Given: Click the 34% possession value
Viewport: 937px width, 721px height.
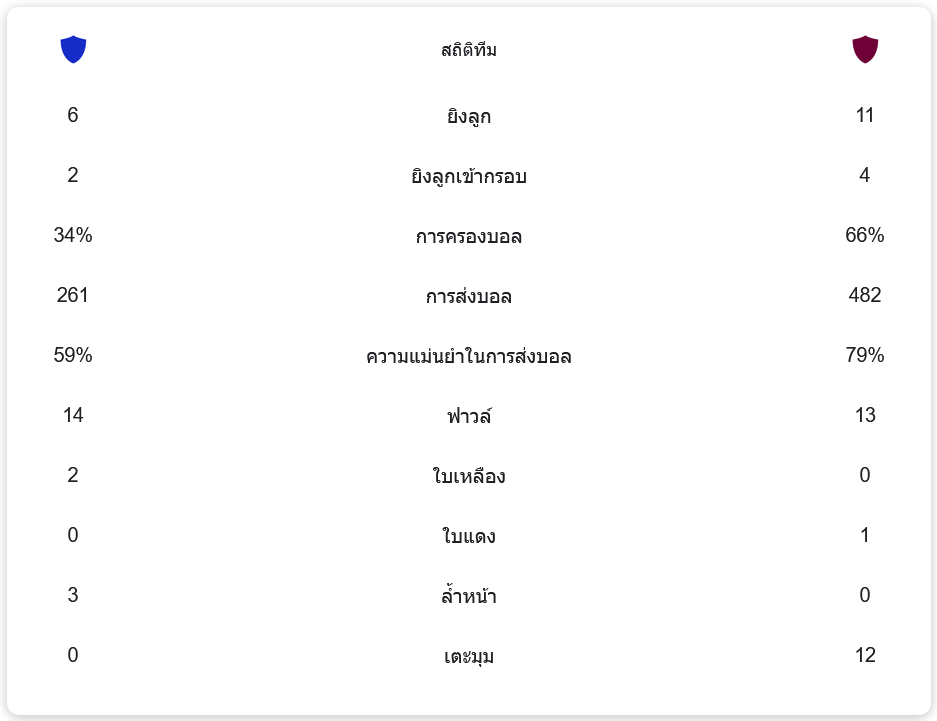Looking at the screenshot, I should coord(73,235).
